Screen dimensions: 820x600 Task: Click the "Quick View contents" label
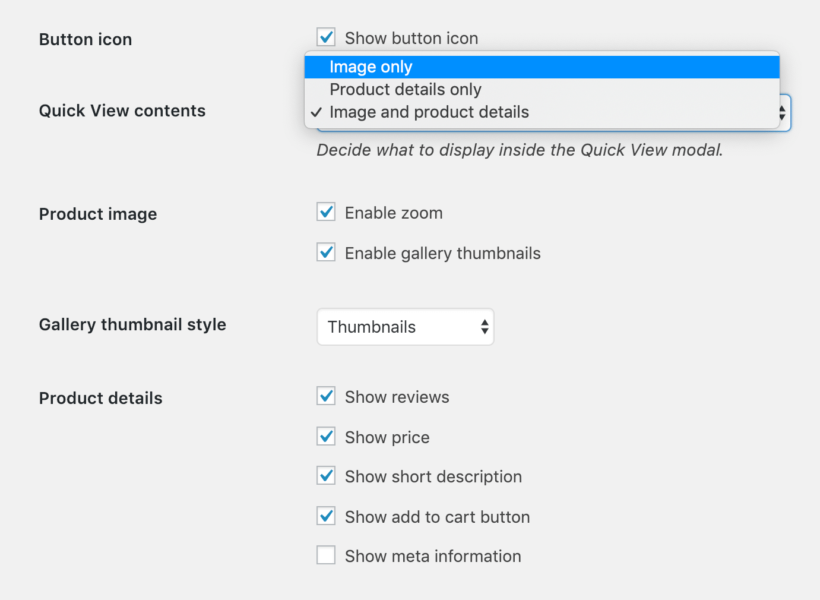click(122, 111)
